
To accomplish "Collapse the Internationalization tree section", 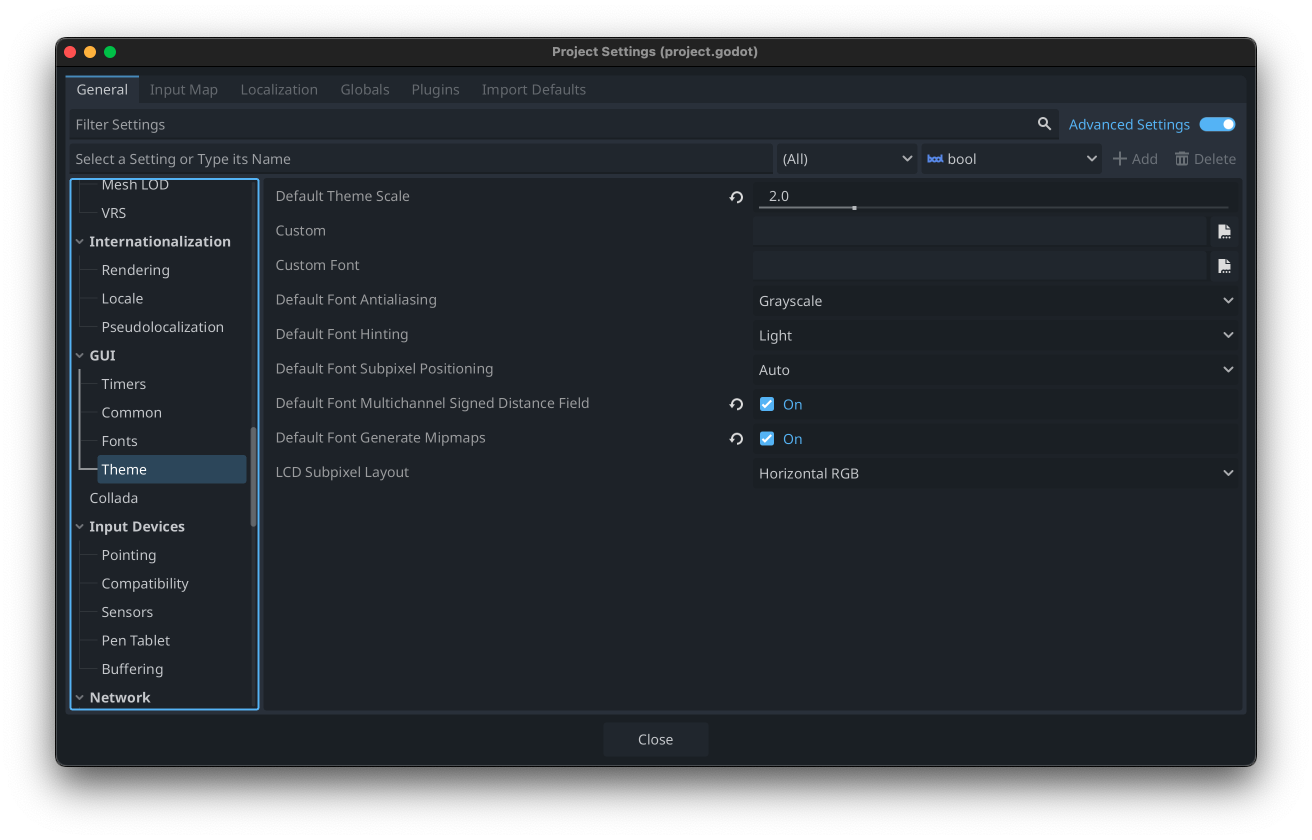I will (80, 242).
